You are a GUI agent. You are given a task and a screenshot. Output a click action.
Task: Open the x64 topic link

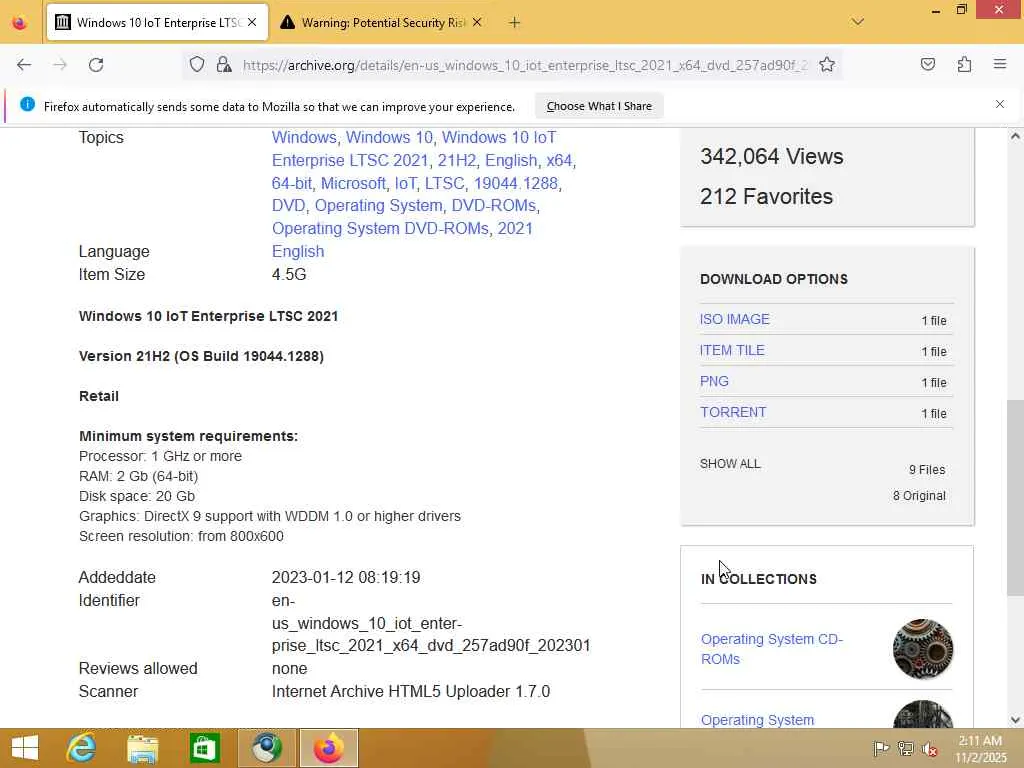[x=559, y=161]
